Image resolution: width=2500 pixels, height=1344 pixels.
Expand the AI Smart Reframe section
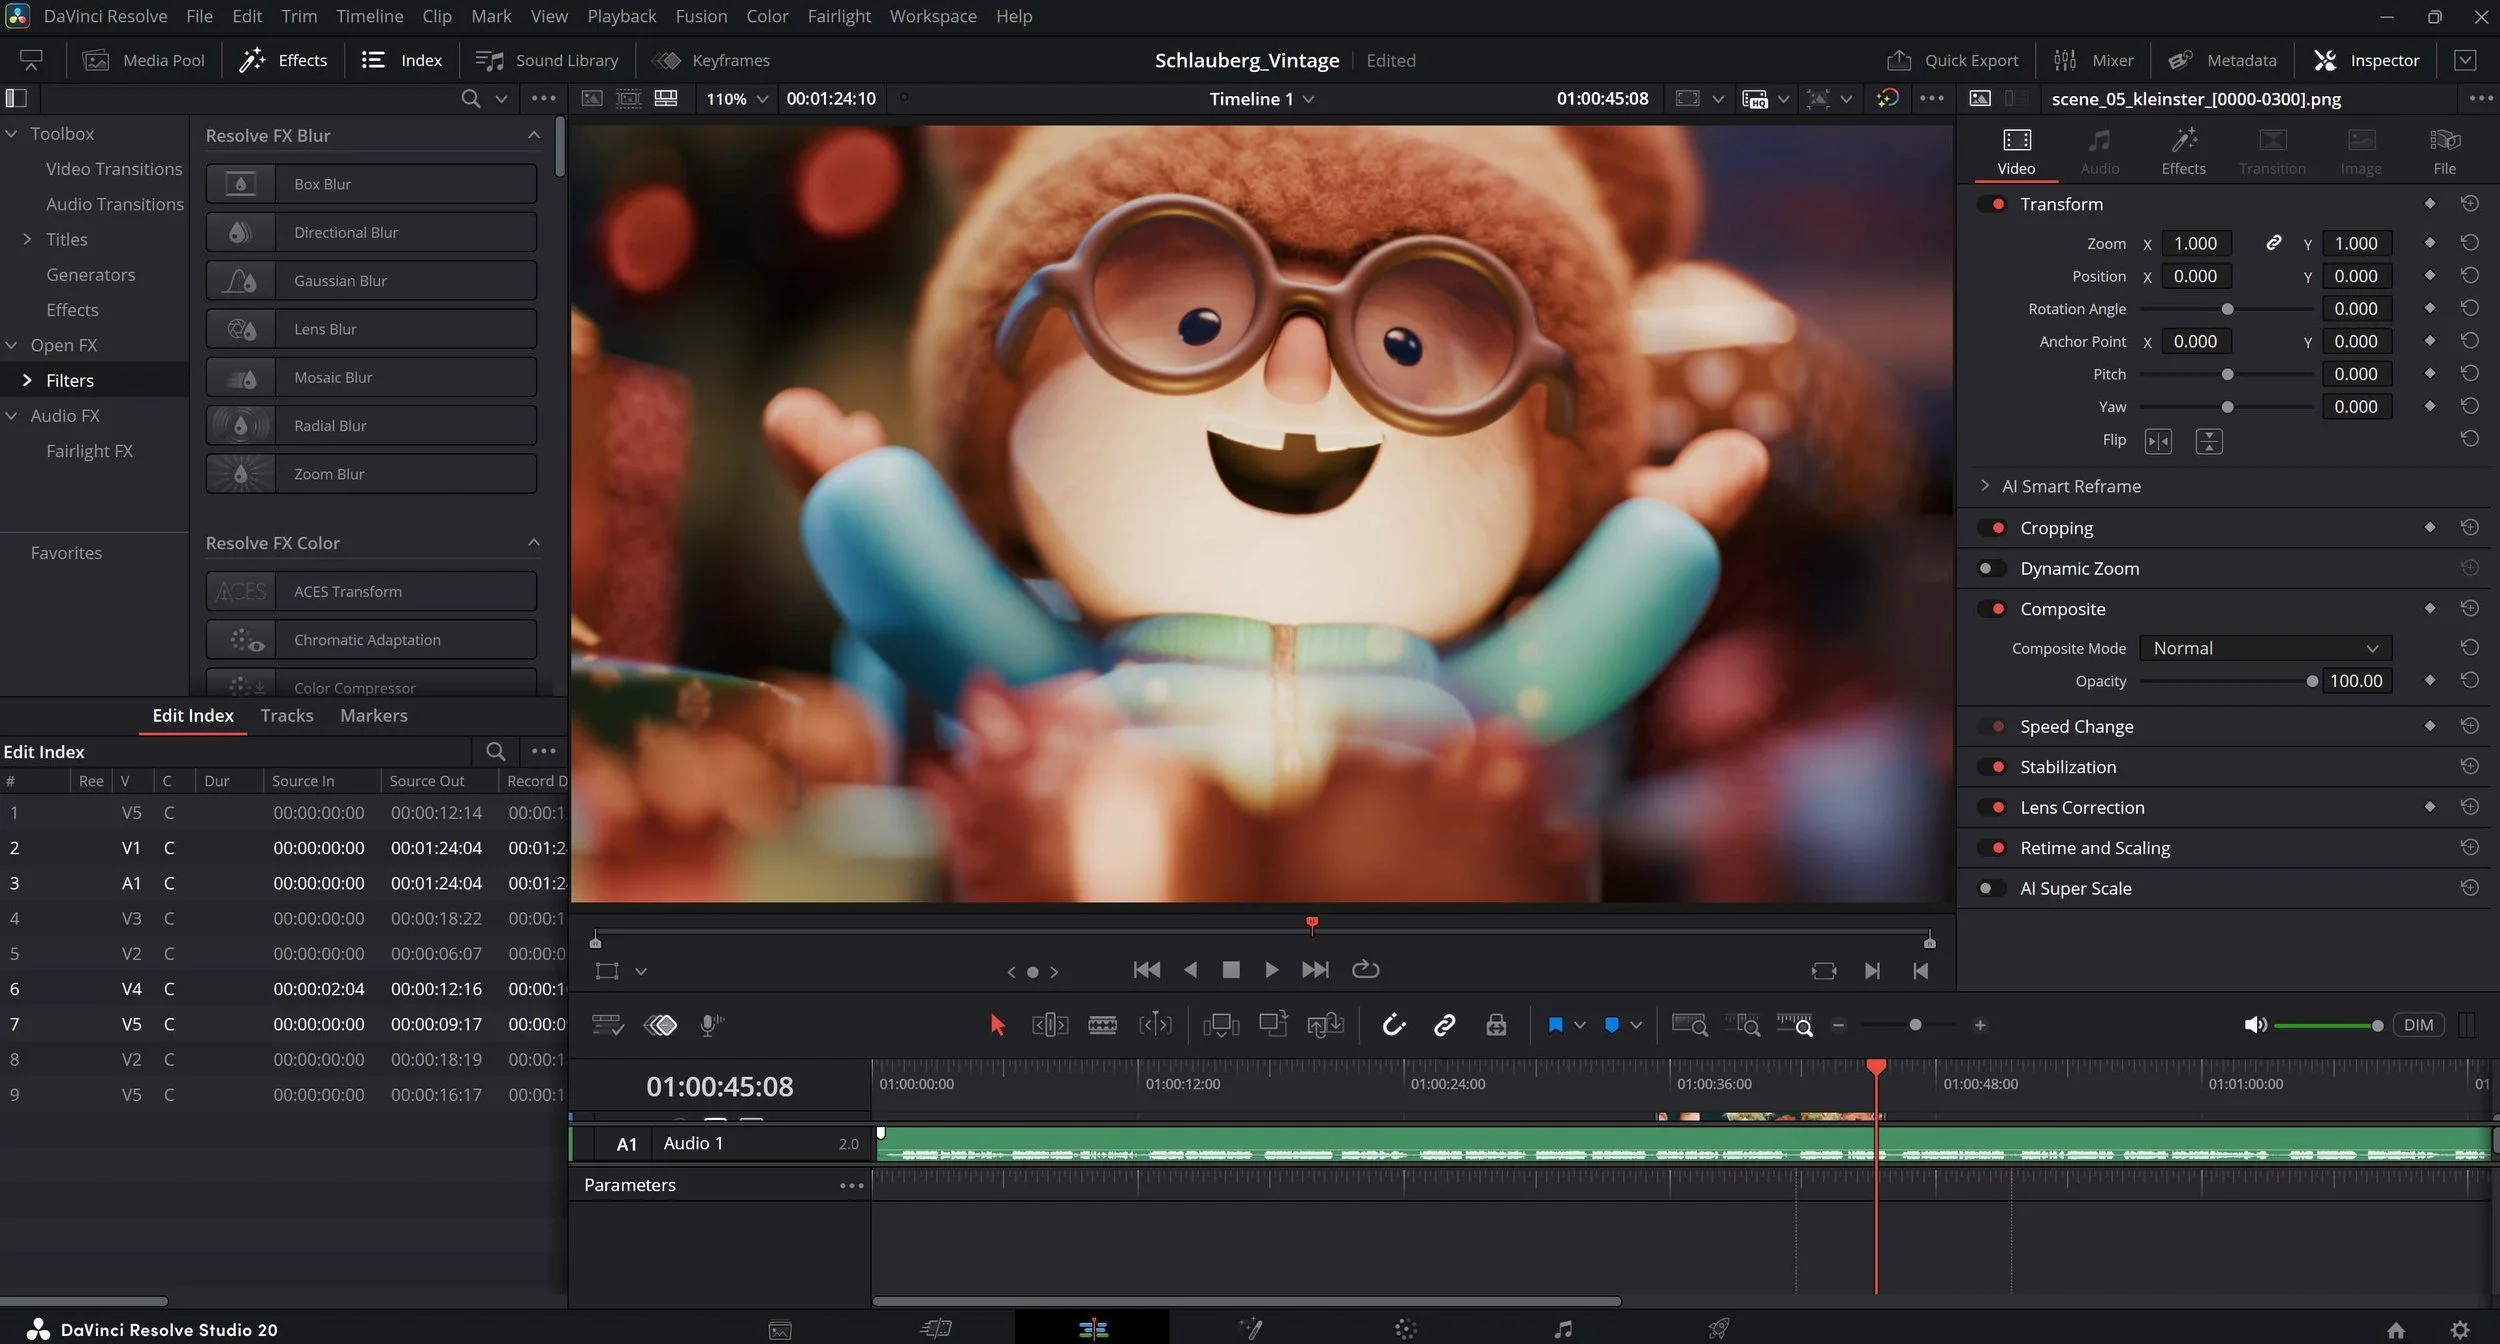click(1985, 486)
